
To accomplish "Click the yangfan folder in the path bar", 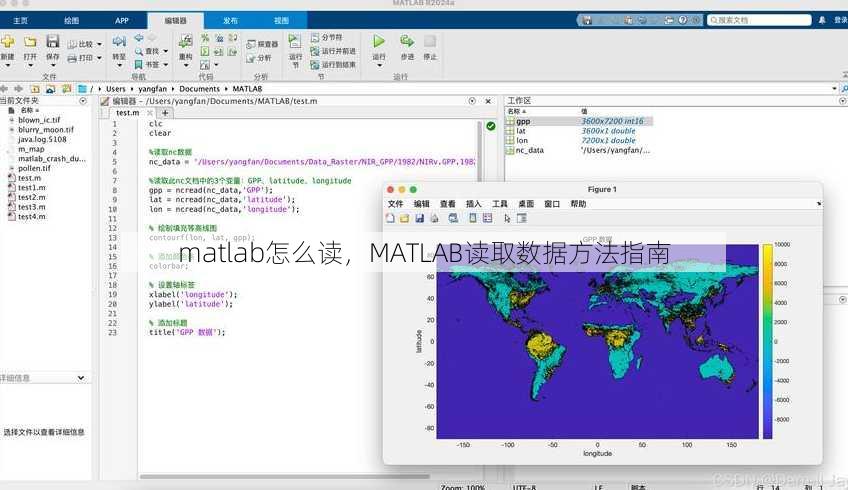I will point(153,89).
